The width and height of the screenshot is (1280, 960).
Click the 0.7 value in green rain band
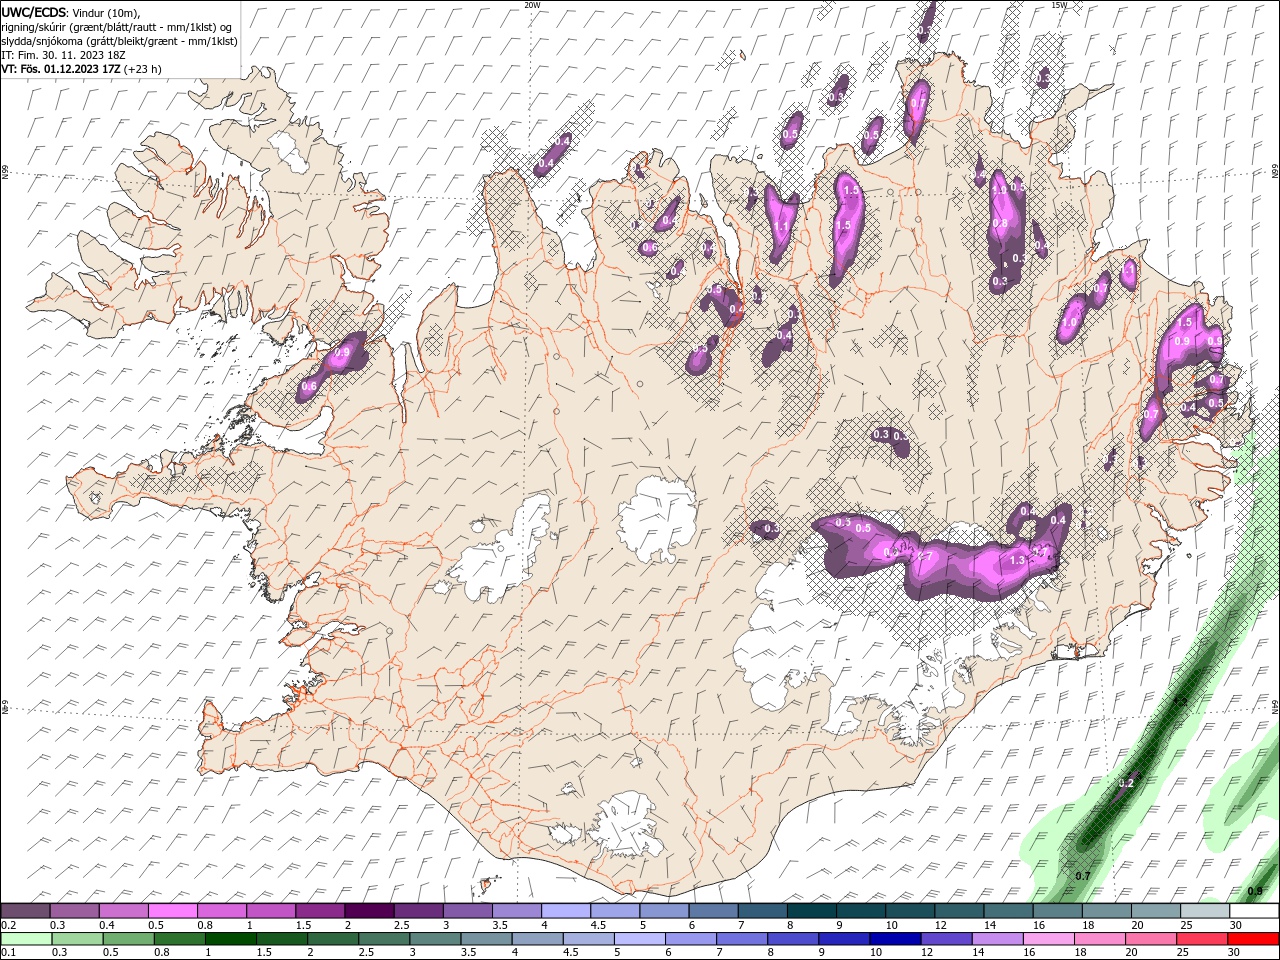1082,876
